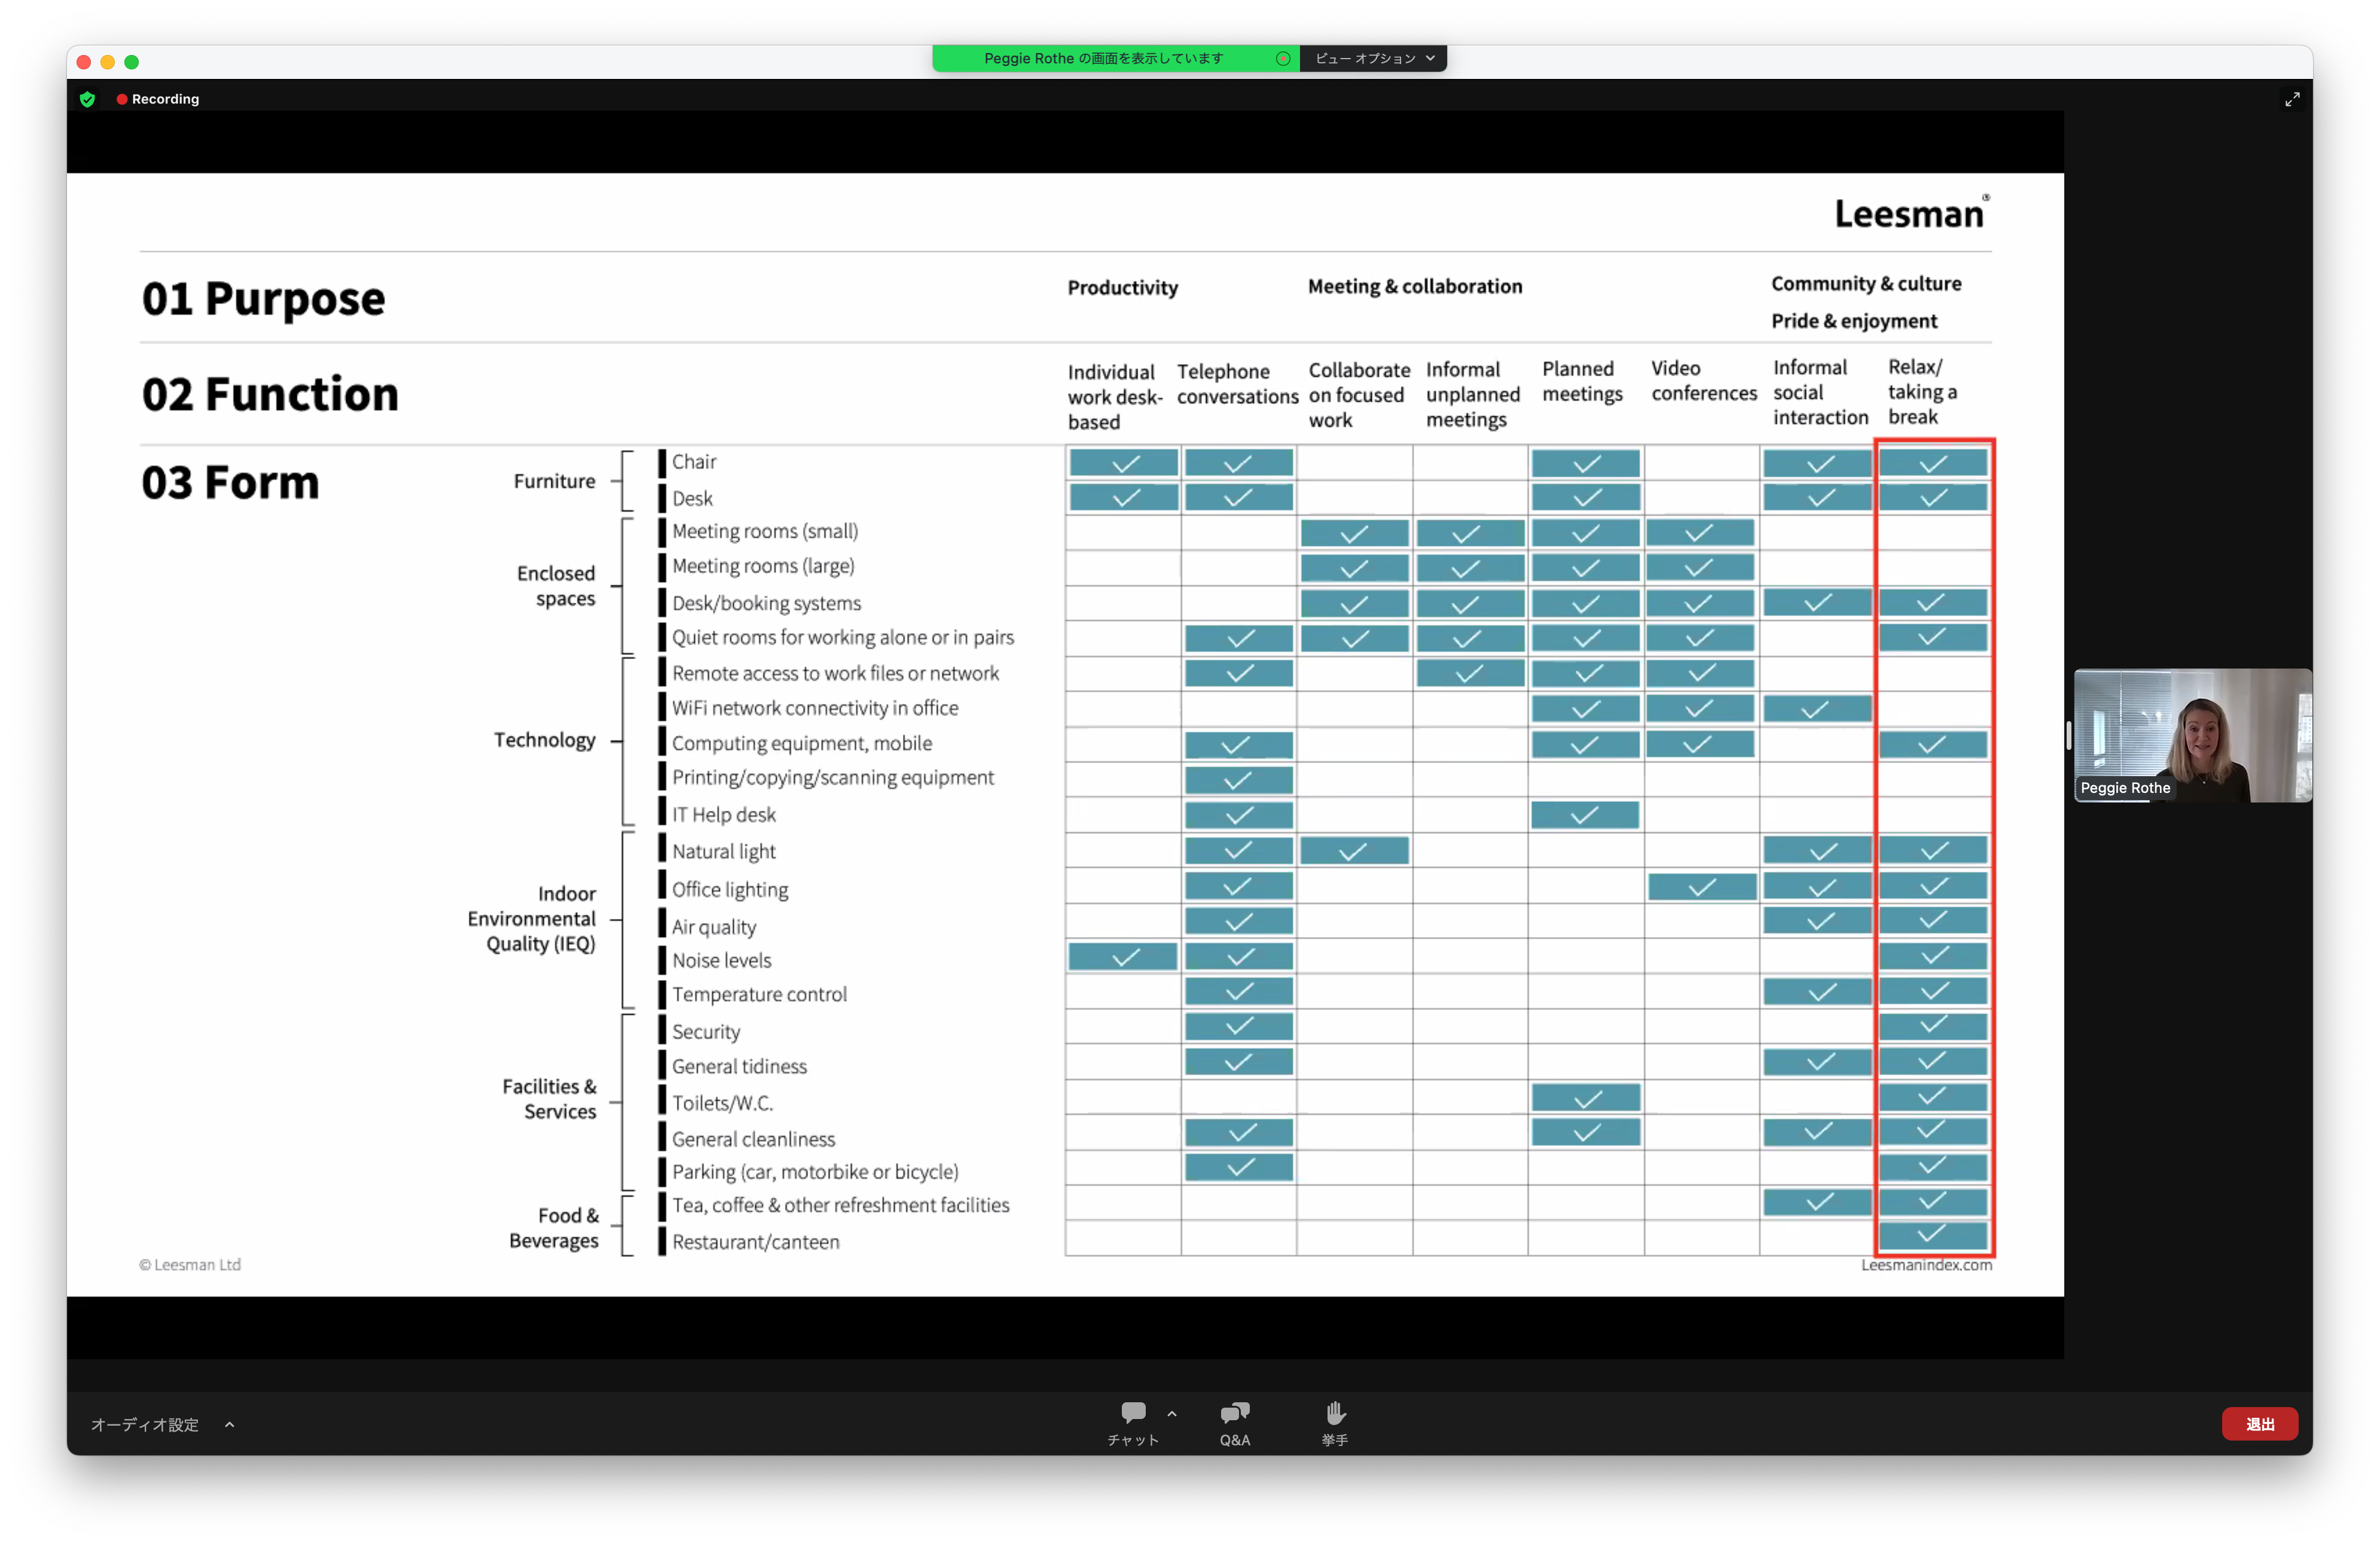The width and height of the screenshot is (2380, 1544).
Task: Open the chat panel icon
Action: pos(1133,1413)
